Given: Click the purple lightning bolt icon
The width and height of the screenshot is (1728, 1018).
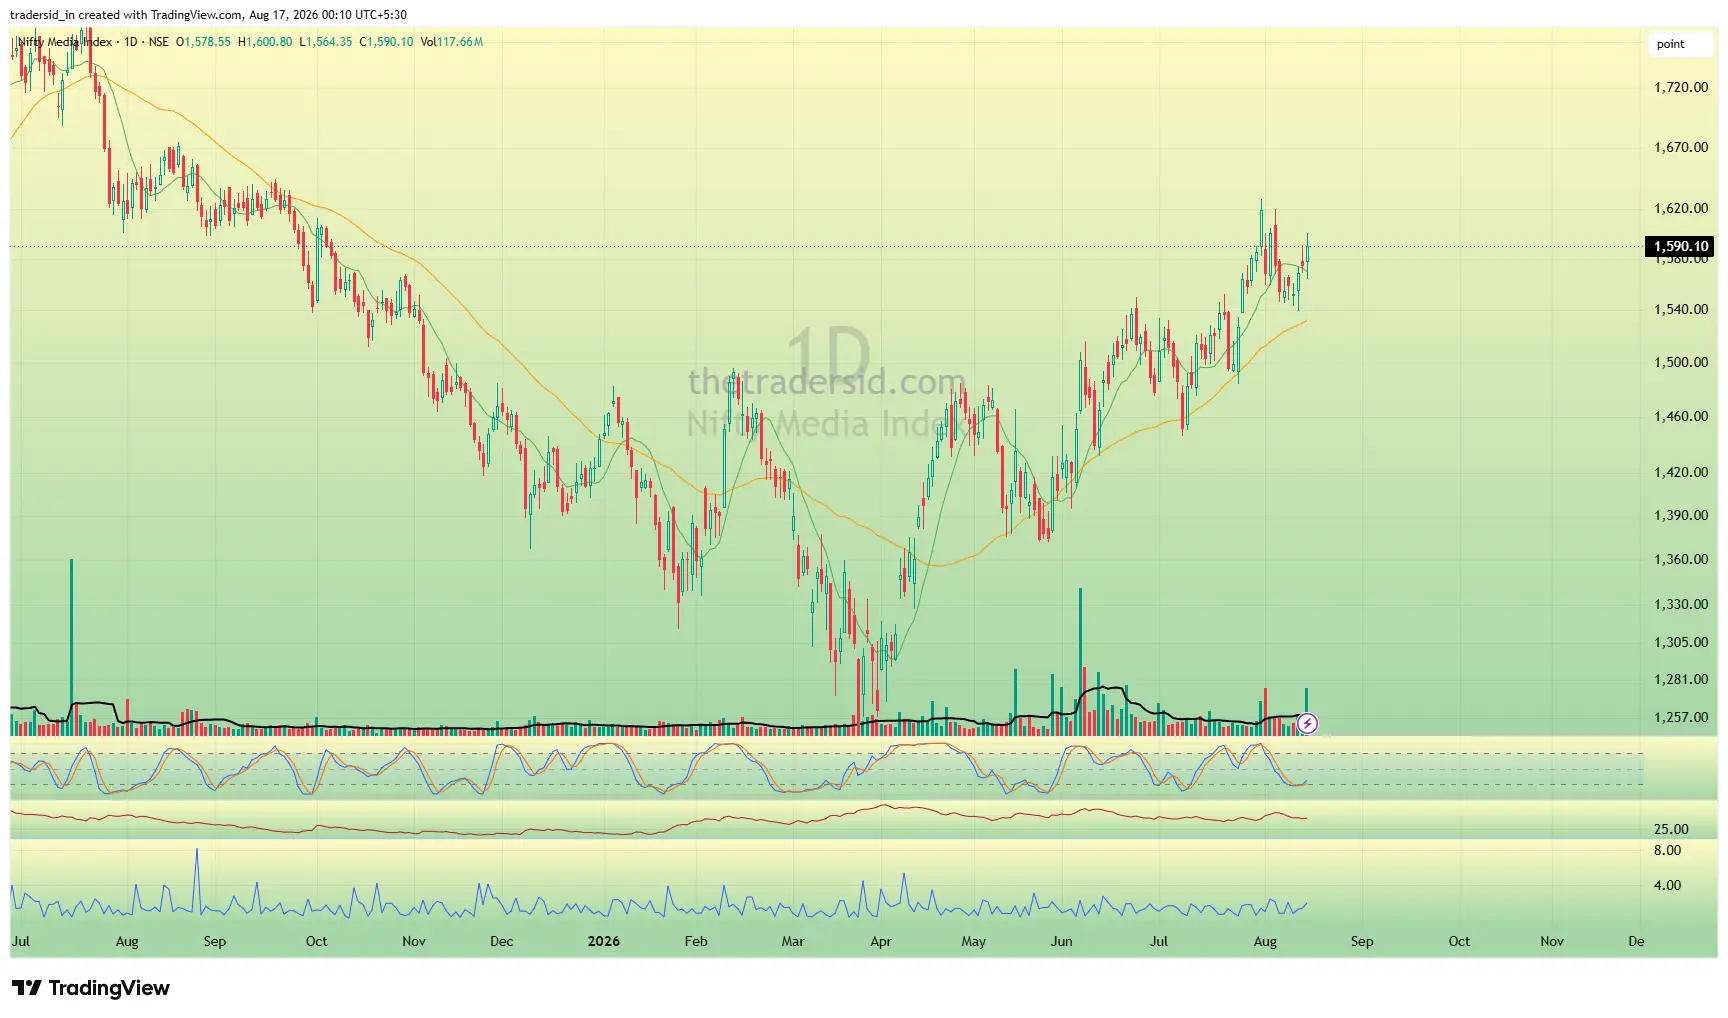Looking at the screenshot, I should [x=1307, y=723].
